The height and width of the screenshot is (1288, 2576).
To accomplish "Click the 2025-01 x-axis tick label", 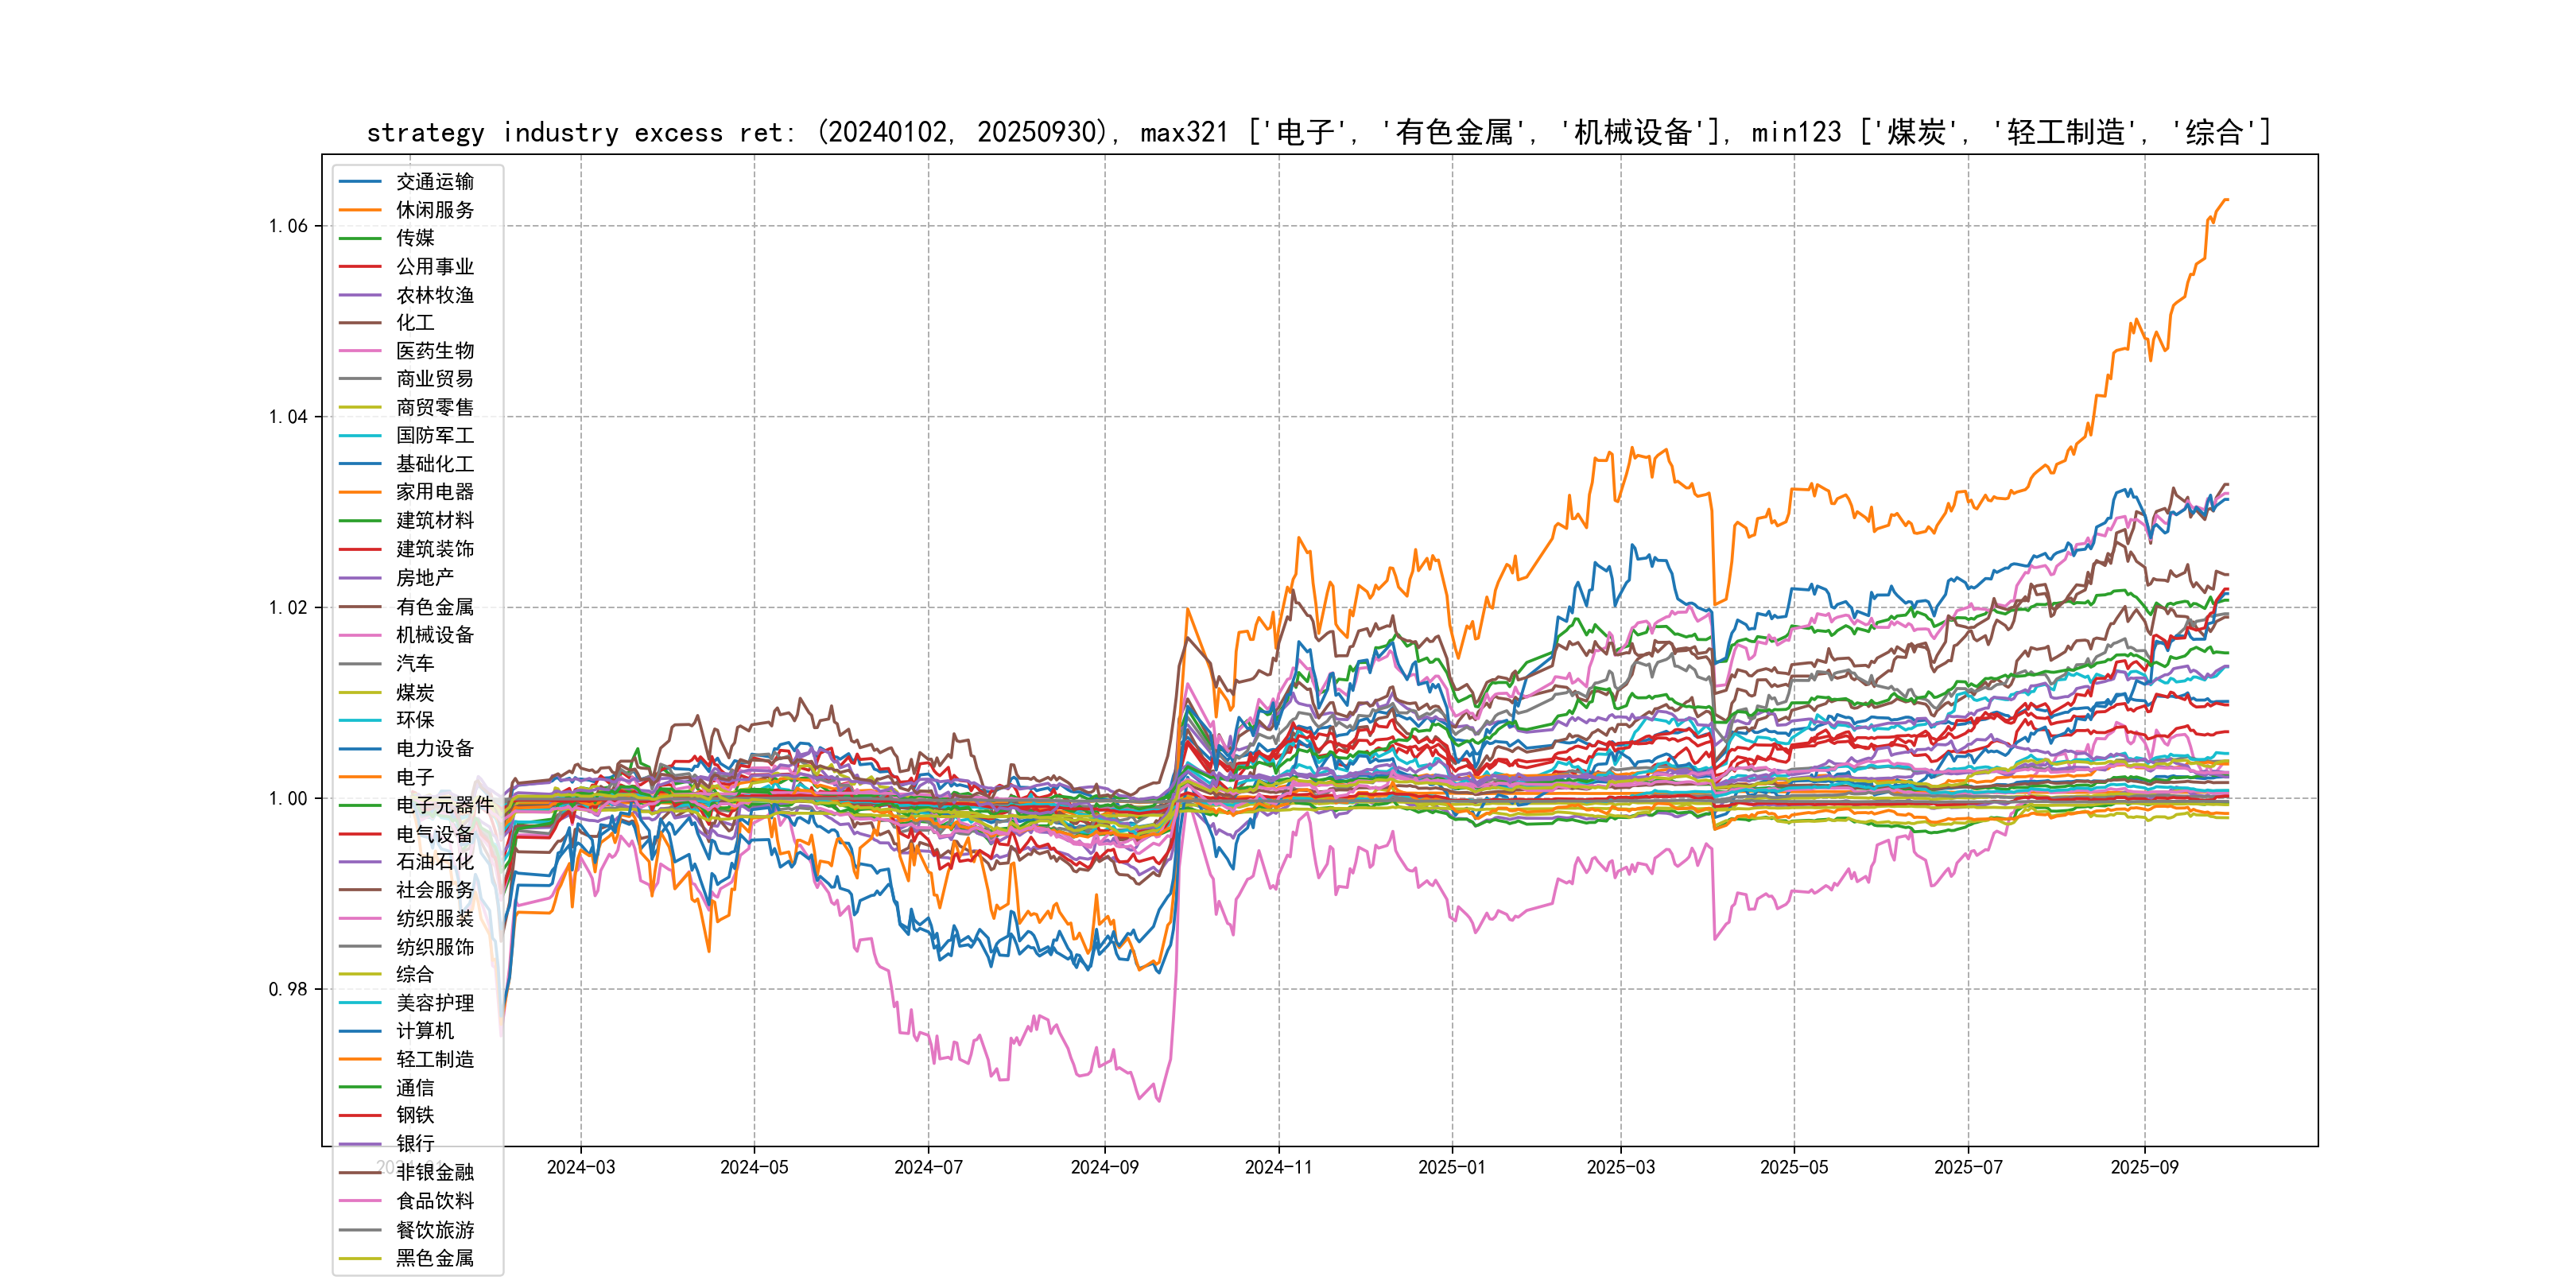I will (1451, 1167).
